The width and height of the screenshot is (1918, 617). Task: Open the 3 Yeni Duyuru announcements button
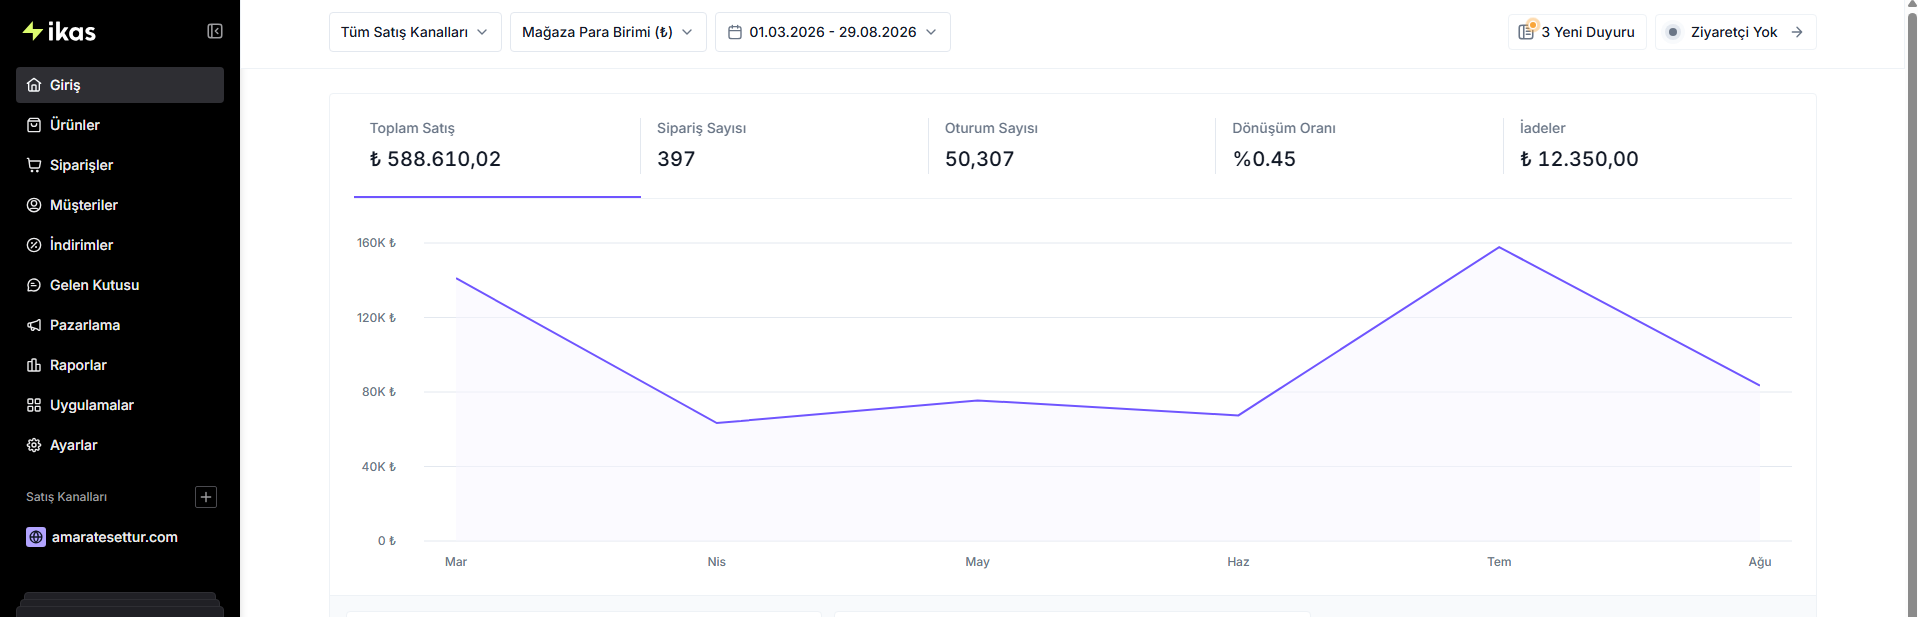(x=1577, y=32)
